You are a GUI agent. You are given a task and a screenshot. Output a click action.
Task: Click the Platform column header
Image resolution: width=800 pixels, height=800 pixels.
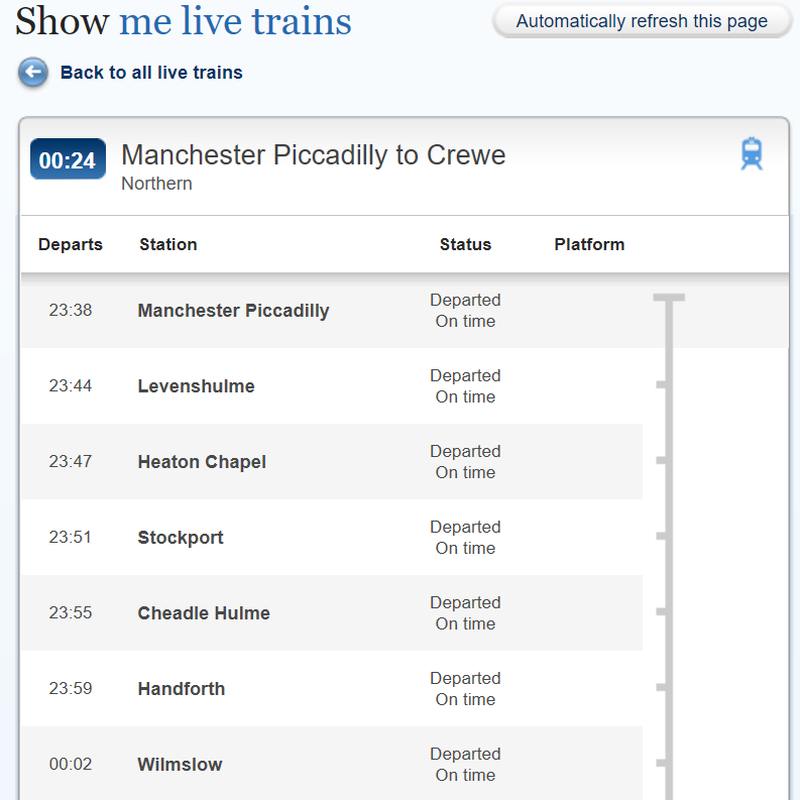tap(589, 244)
